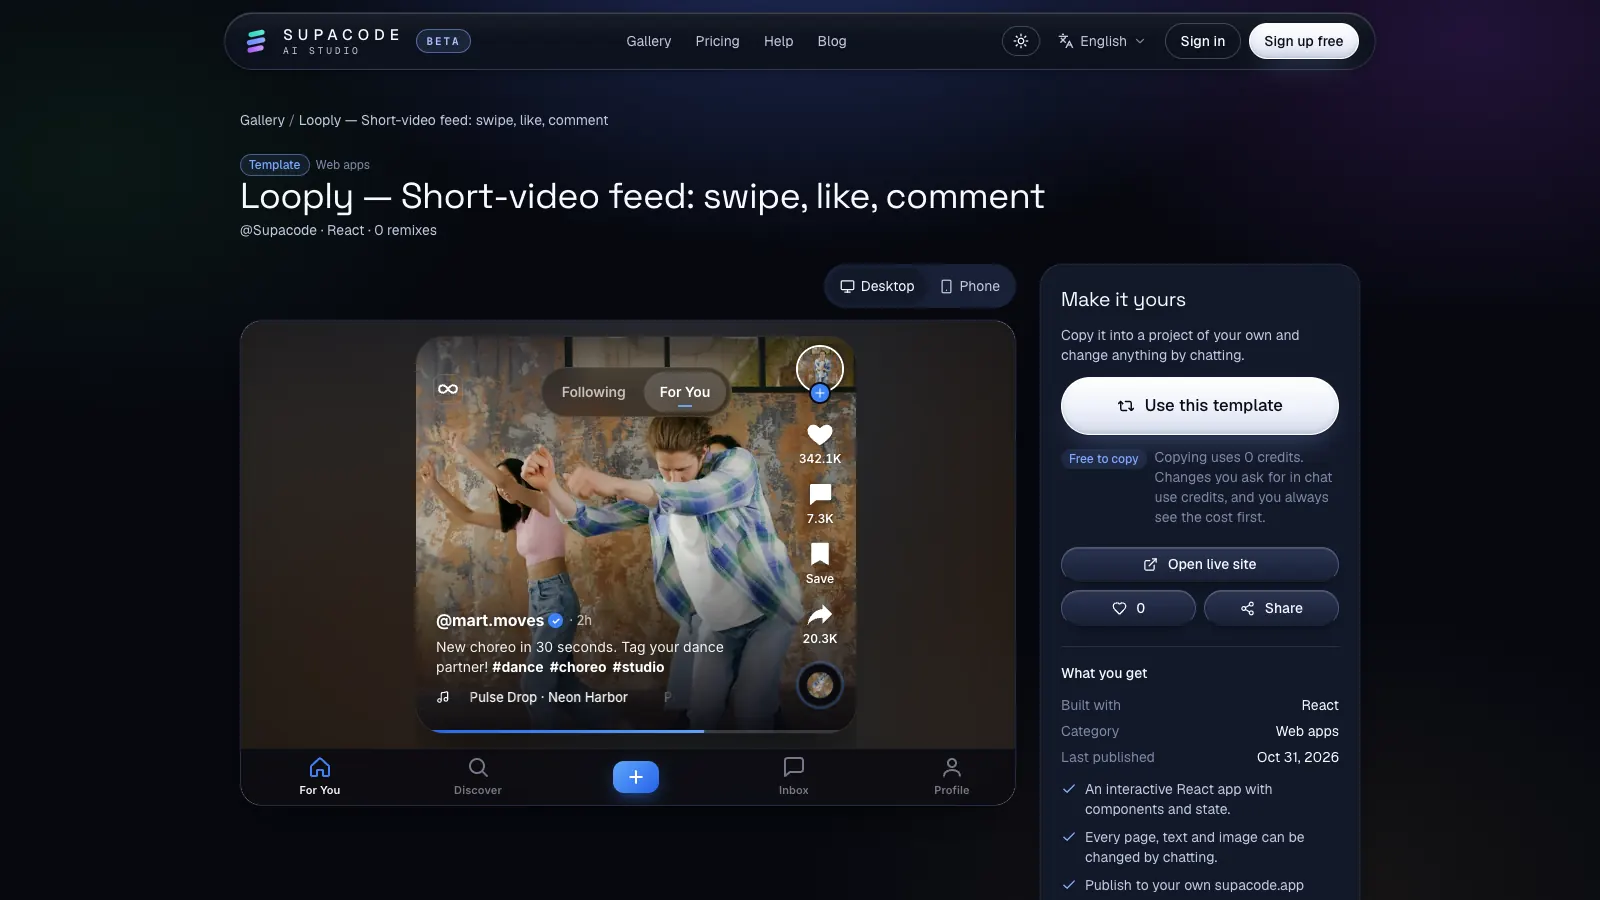This screenshot has width=1600, height=900.
Task: Click the @Supacode author name
Action: [x=278, y=230]
